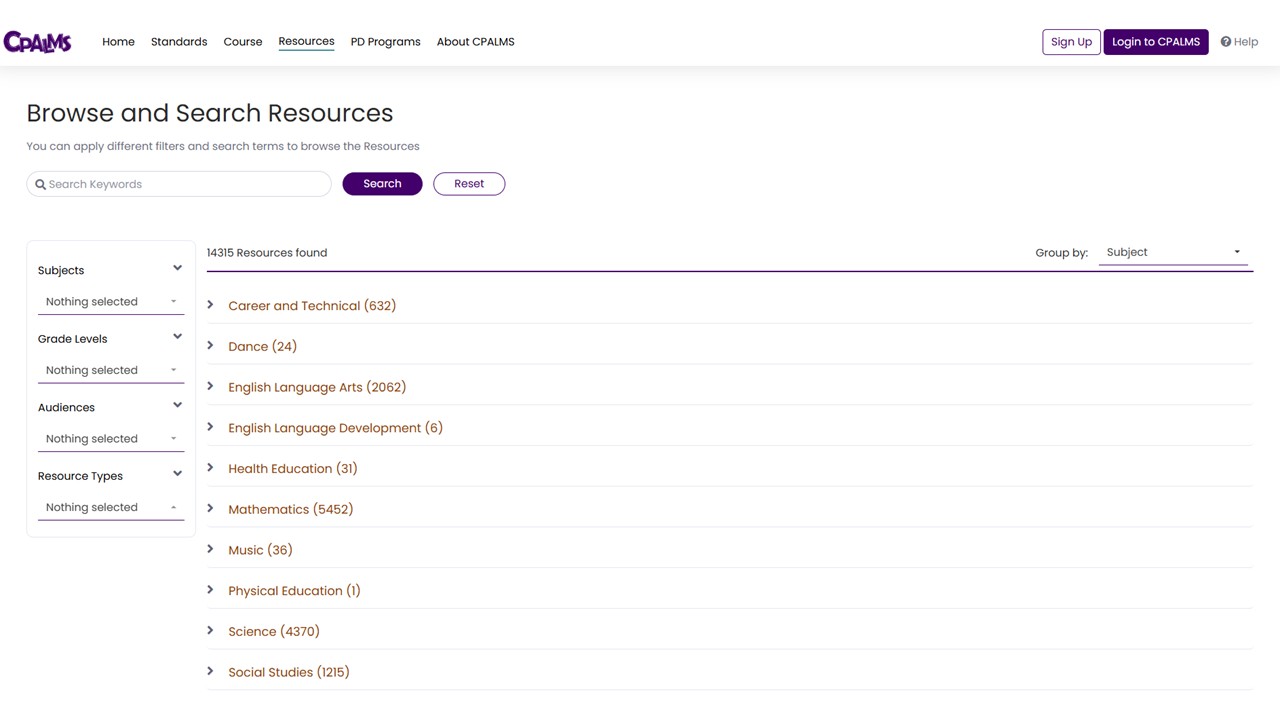Switch to the PD Programs section
Screen dimensions: 1280x720
pos(385,41)
